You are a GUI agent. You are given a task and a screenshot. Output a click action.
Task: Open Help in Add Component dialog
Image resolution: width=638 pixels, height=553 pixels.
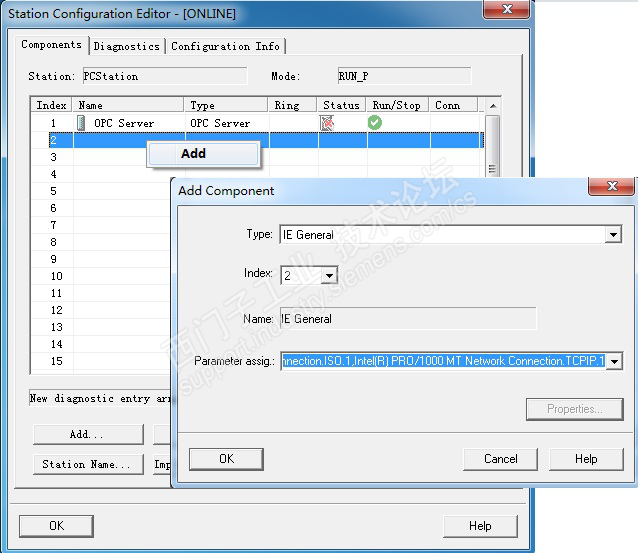[x=586, y=459]
